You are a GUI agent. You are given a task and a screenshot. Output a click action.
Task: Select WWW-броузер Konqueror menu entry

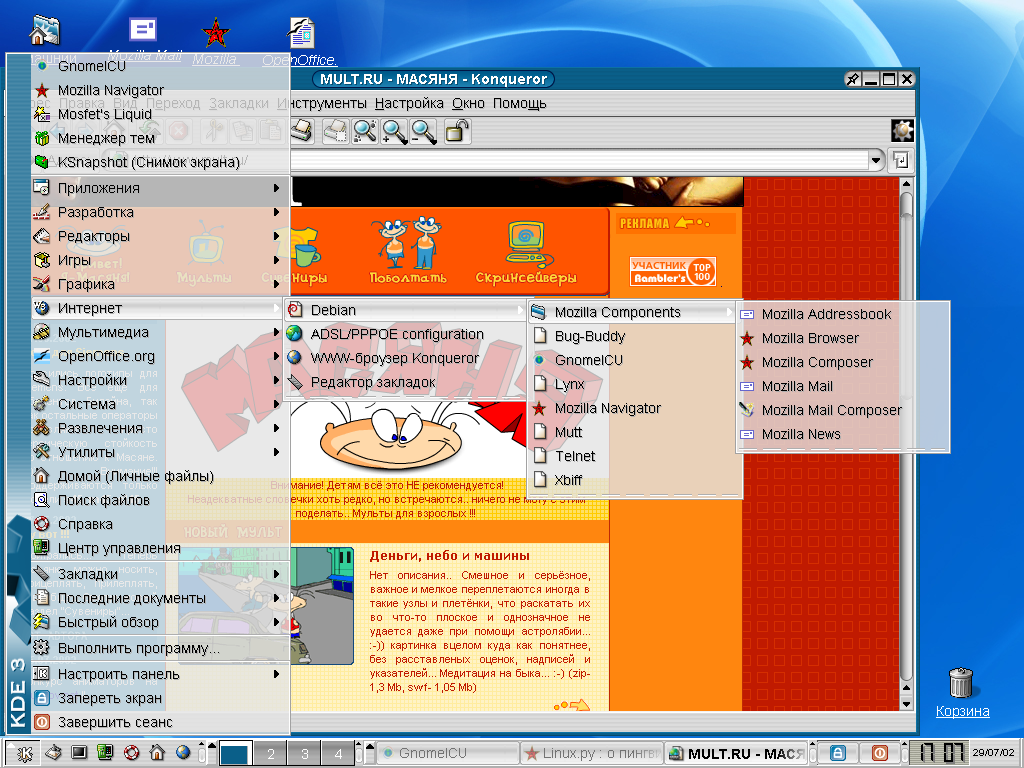pyautogui.click(x=406, y=358)
